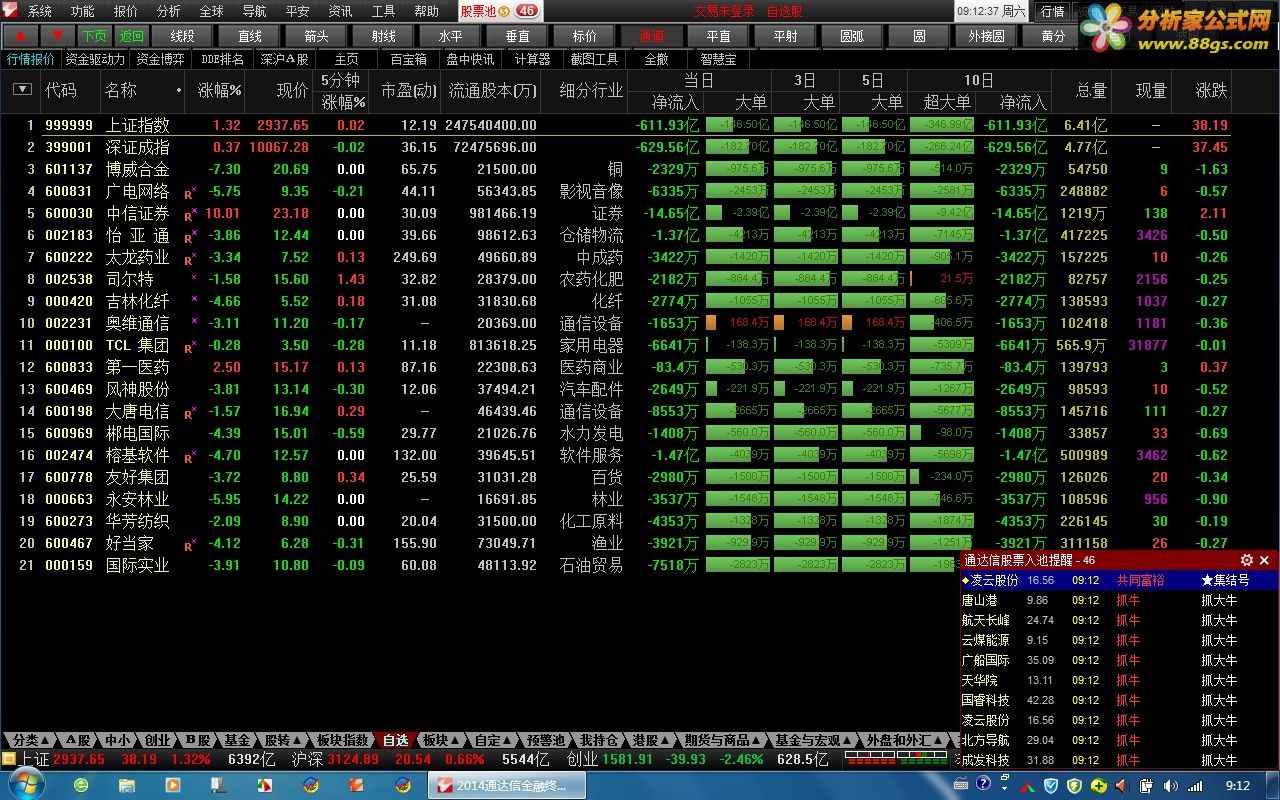The width and height of the screenshot is (1280, 800).
Task: Expand the 基金与宏观 bottom tab
Action: [814, 740]
